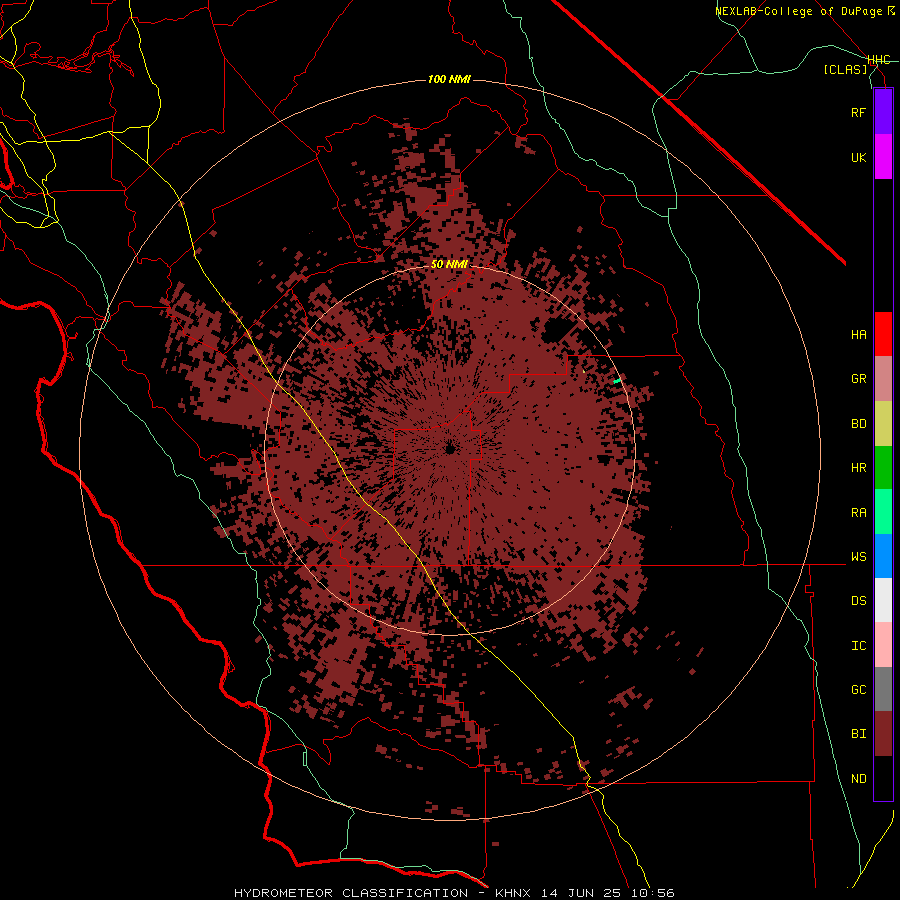Viewport: 900px width, 900px height.
Task: Click the GR legend label
Action: (858, 379)
